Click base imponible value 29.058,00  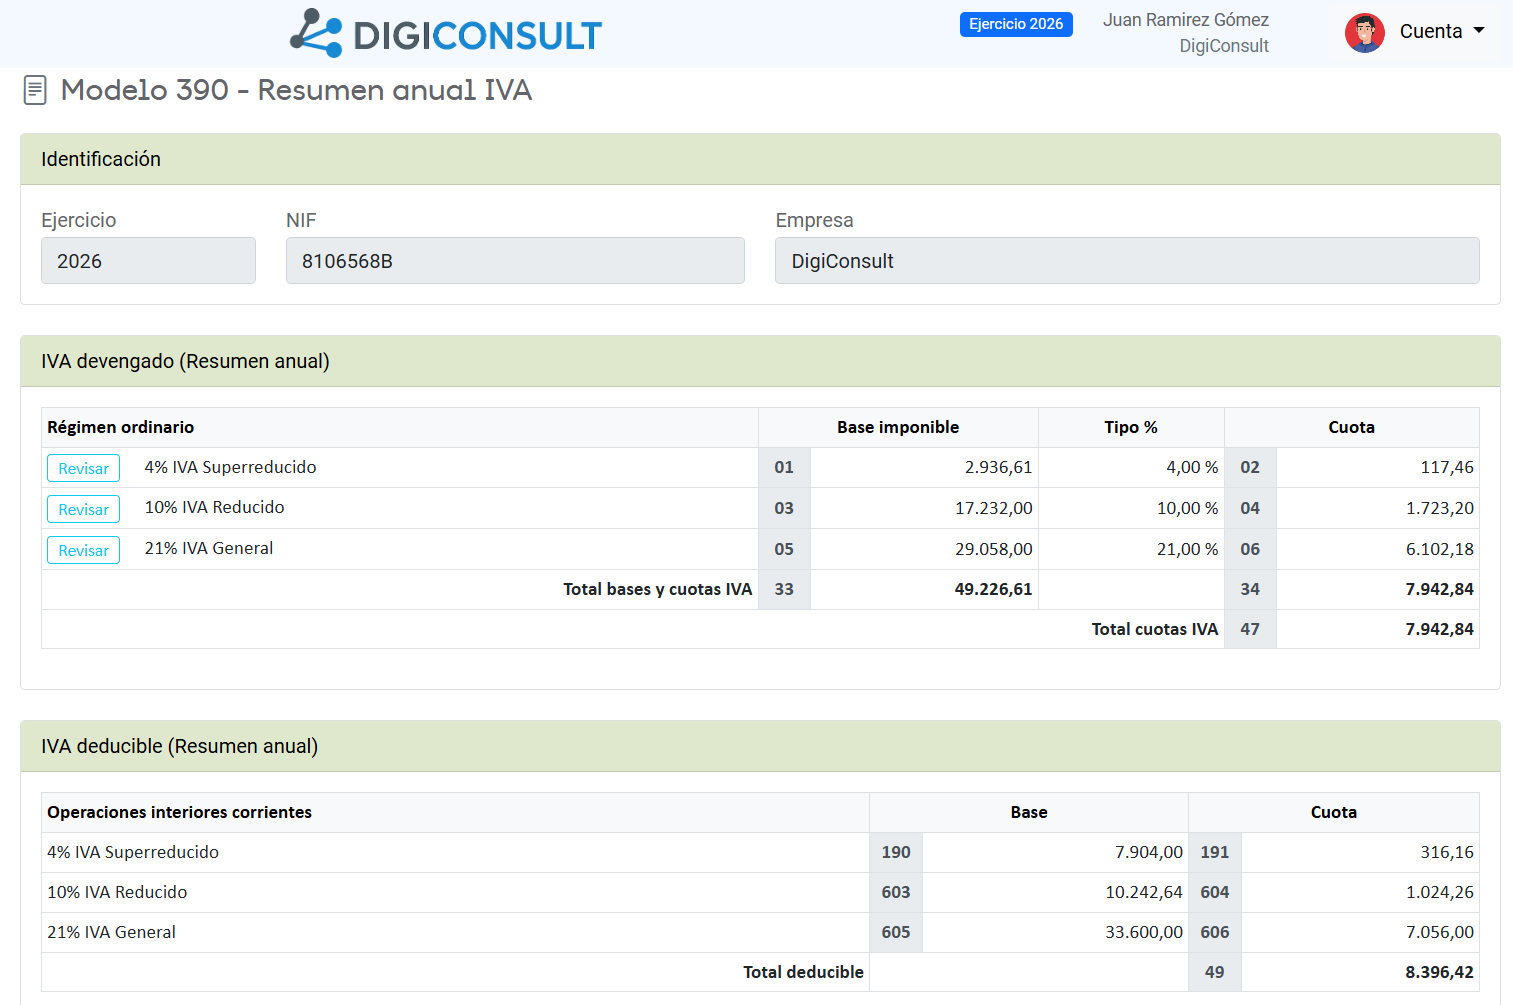click(x=993, y=549)
